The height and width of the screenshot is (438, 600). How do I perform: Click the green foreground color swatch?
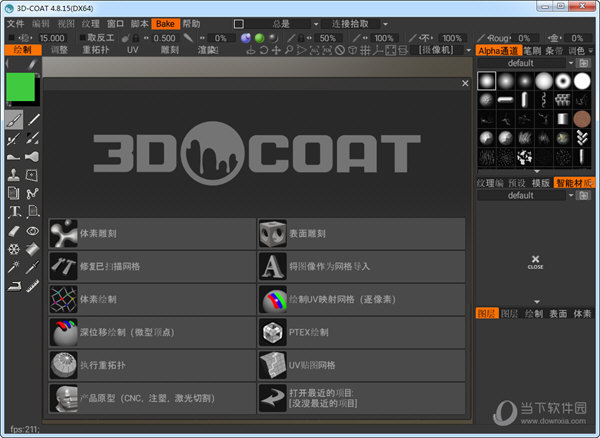tap(20, 87)
